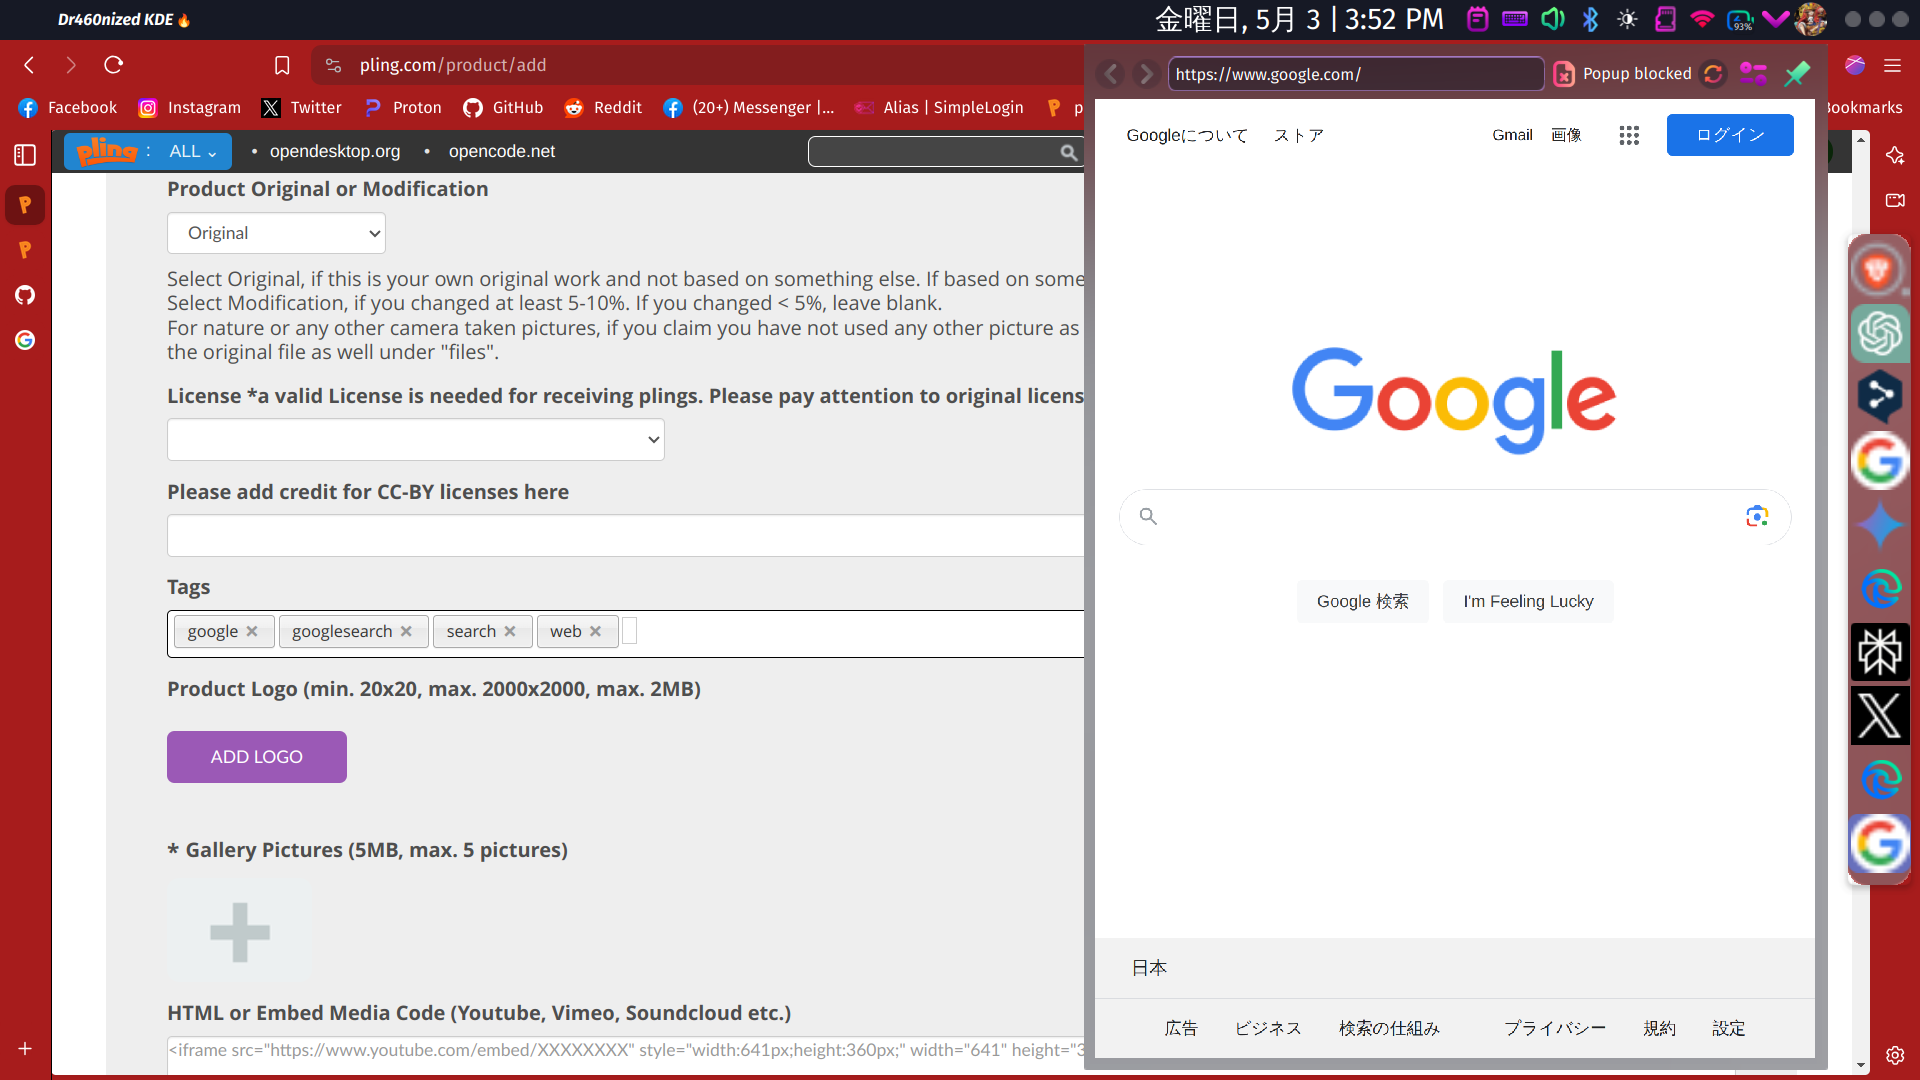Image resolution: width=1920 pixels, height=1080 pixels.
Task: Open the GitHub bookmark
Action: [x=503, y=108]
